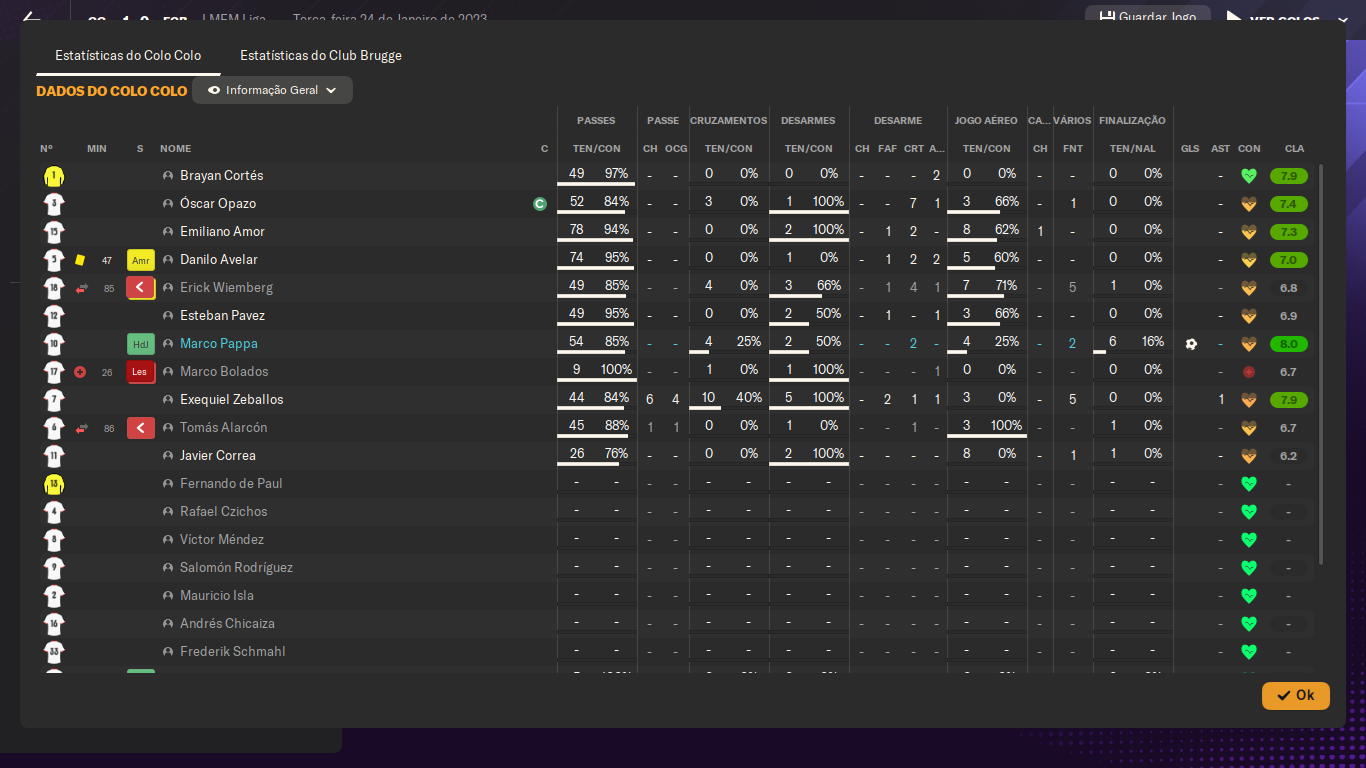Click Brayan Cortés 7.9 rating badge

(x=1289, y=176)
